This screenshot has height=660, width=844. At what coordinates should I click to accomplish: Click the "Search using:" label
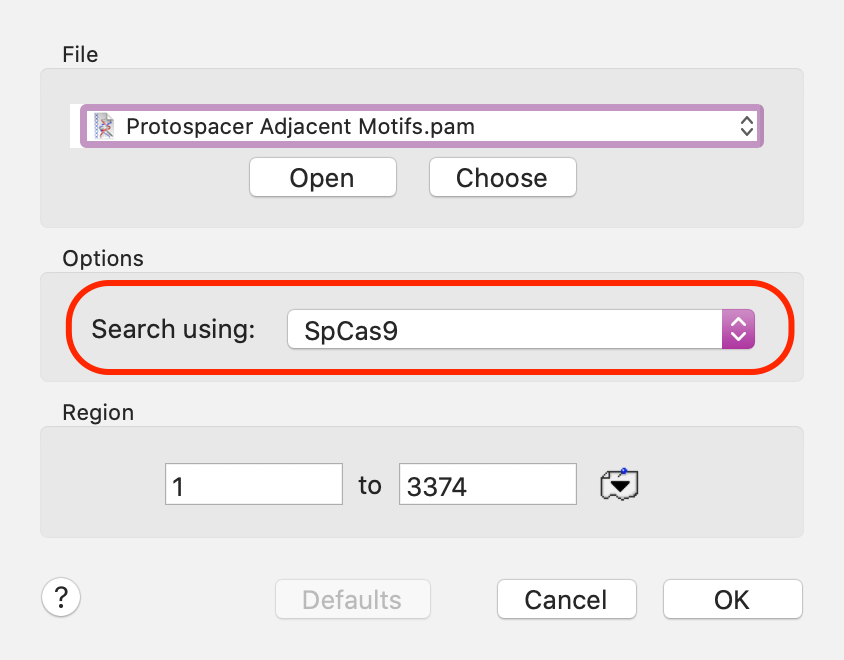pyautogui.click(x=173, y=329)
